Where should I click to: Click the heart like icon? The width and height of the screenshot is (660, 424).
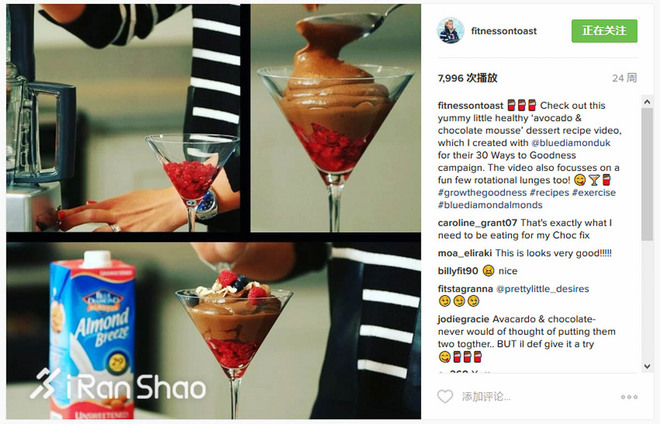[445, 396]
